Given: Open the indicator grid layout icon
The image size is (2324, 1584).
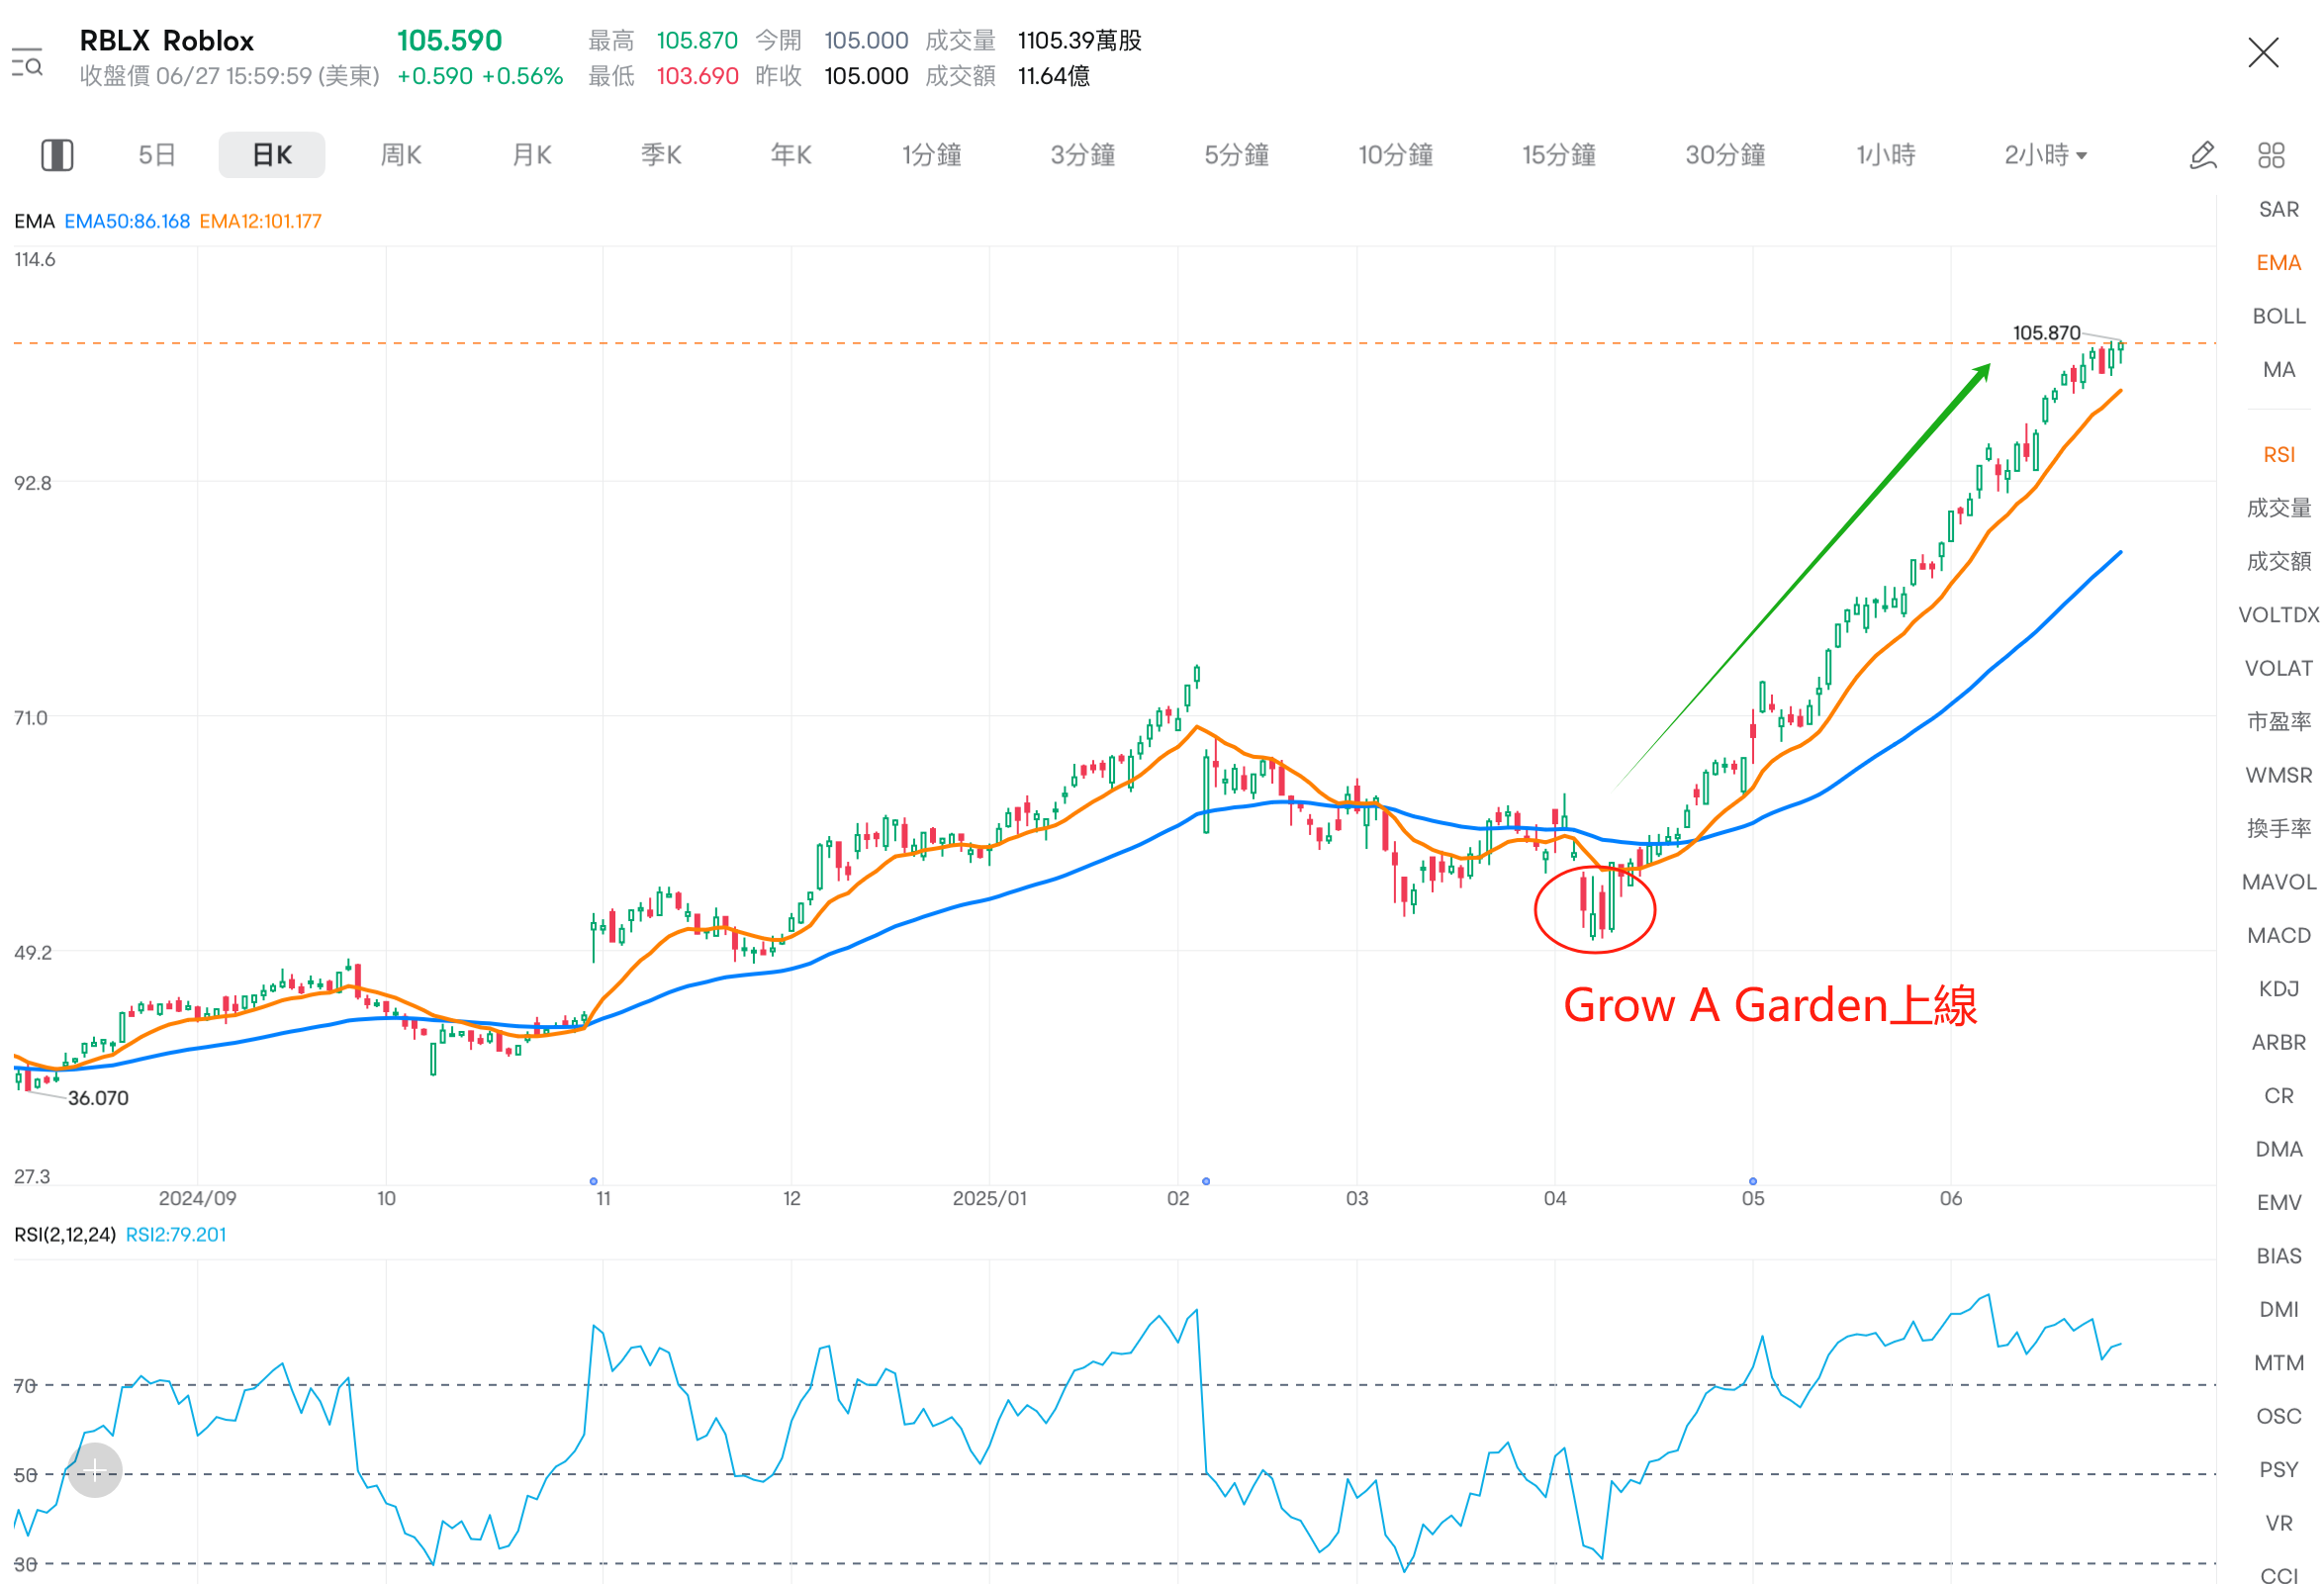Looking at the screenshot, I should coord(2270,154).
